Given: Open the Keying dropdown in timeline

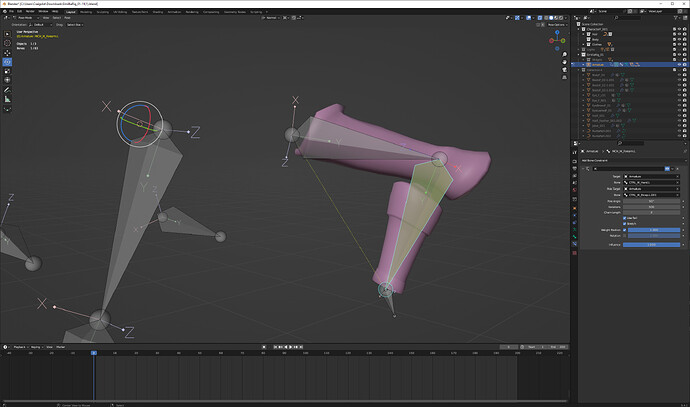Looking at the screenshot, I should (x=36, y=347).
